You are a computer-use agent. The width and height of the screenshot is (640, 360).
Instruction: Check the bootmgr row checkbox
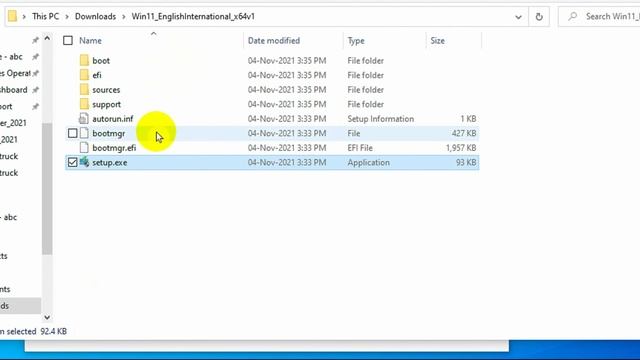pyautogui.click(x=72, y=133)
